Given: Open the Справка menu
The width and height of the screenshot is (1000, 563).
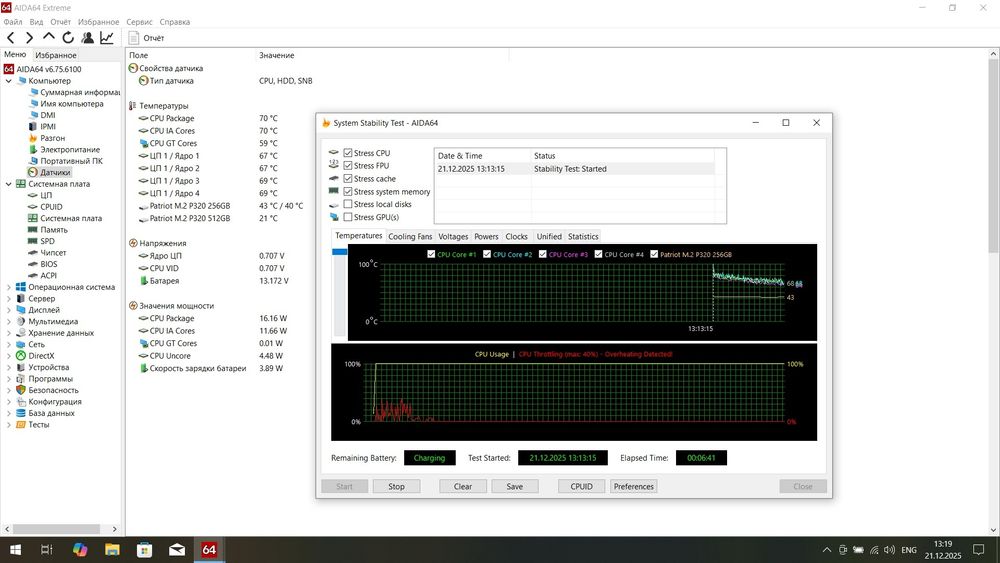Looking at the screenshot, I should point(175,22).
